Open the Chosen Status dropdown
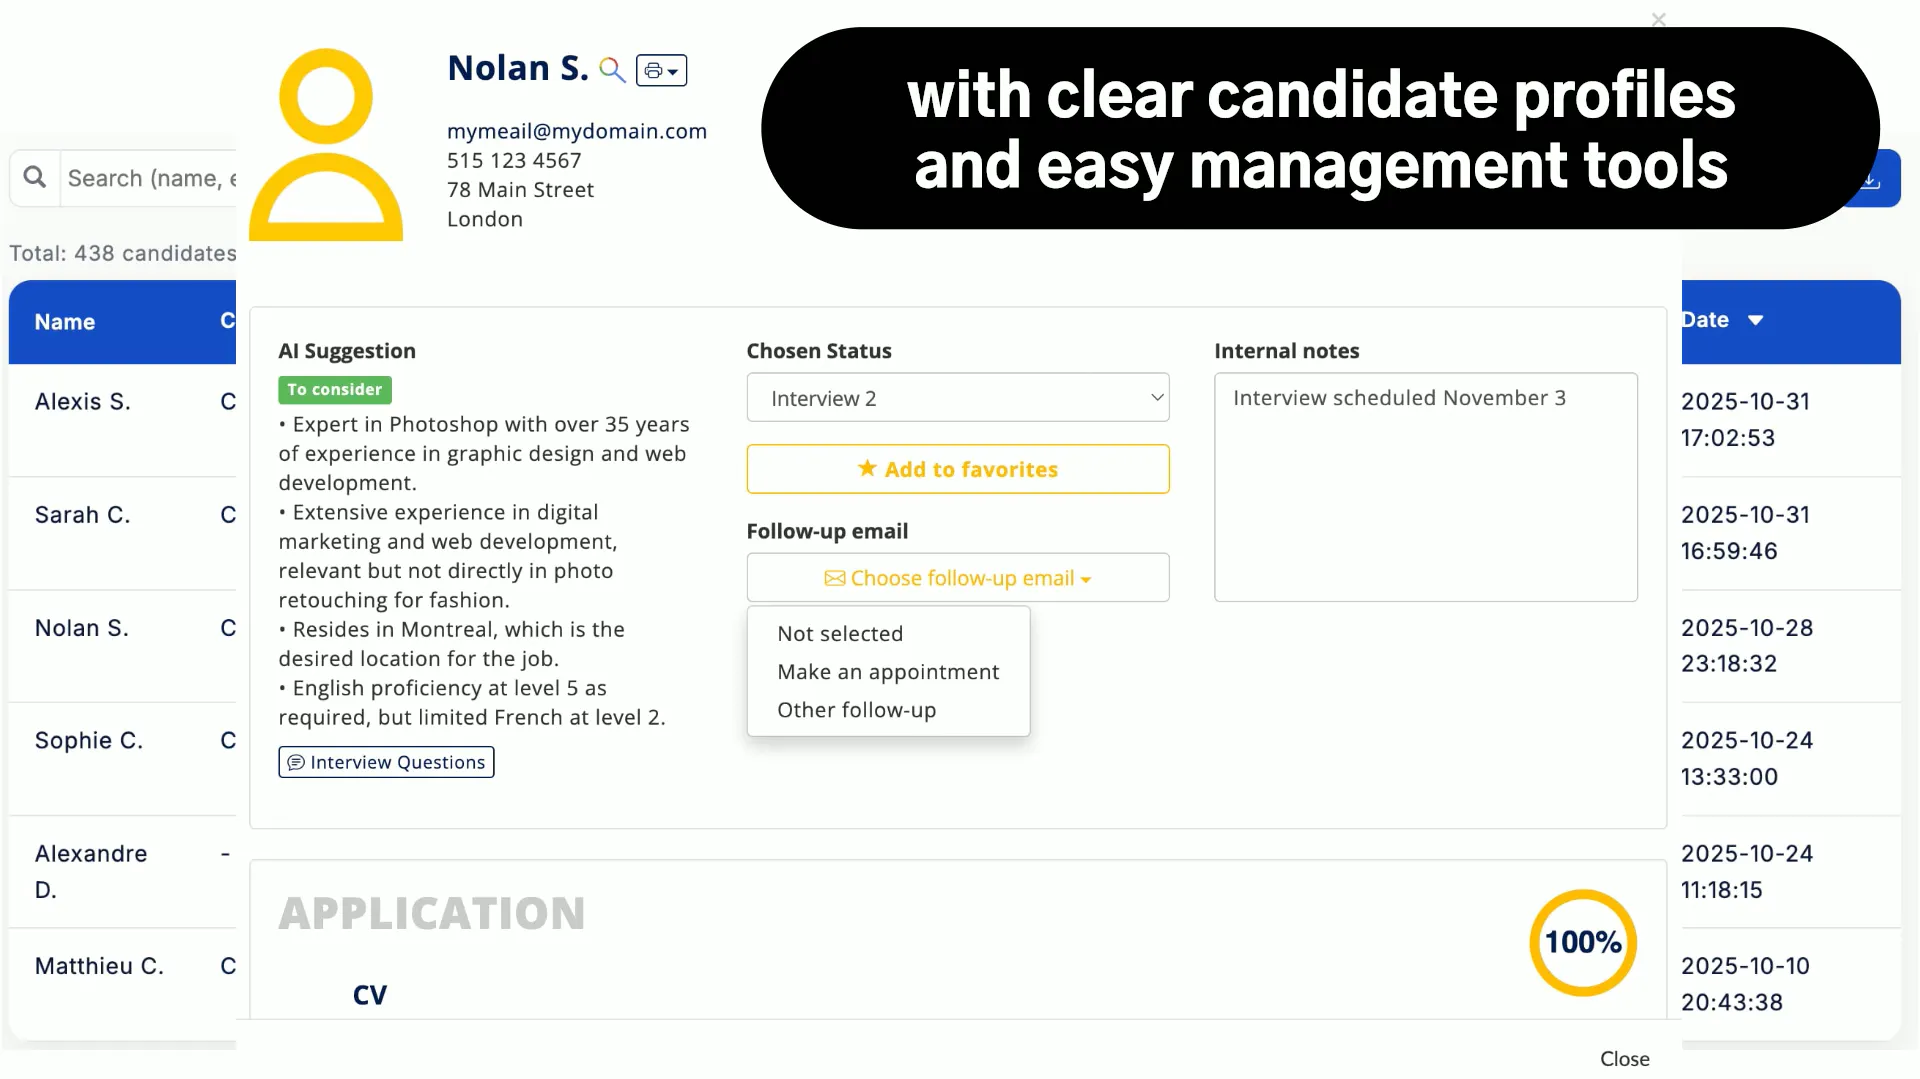 coord(957,398)
